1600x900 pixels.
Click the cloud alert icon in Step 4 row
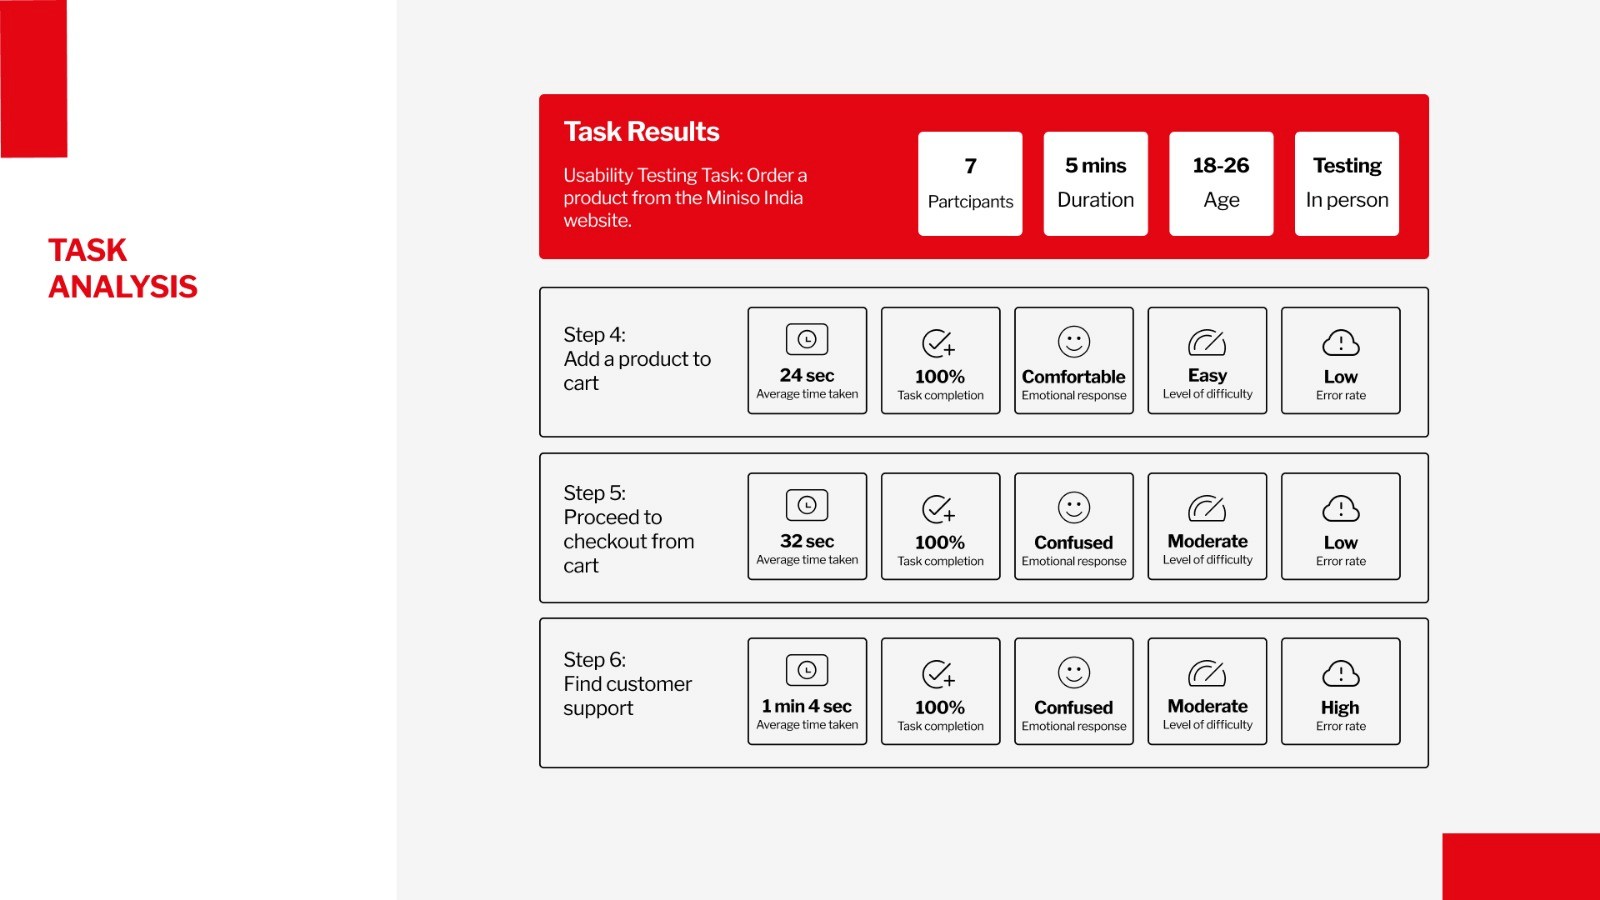coord(1341,343)
